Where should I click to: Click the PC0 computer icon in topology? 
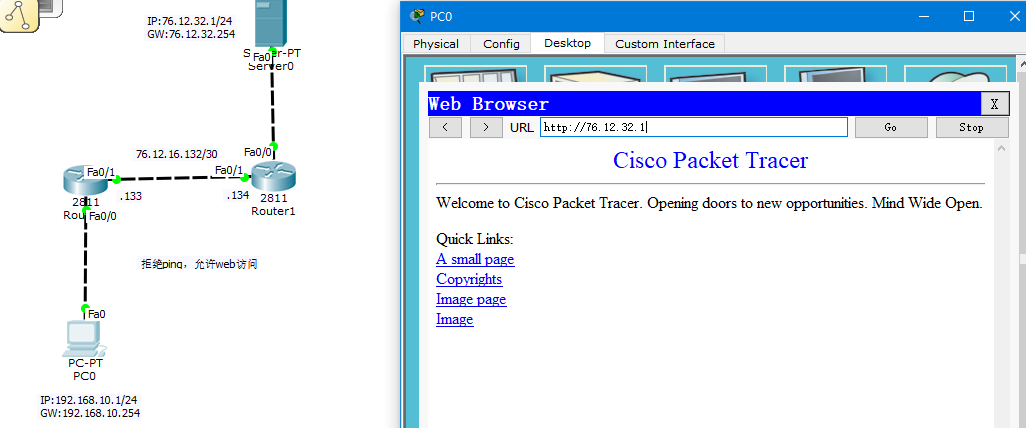point(85,338)
